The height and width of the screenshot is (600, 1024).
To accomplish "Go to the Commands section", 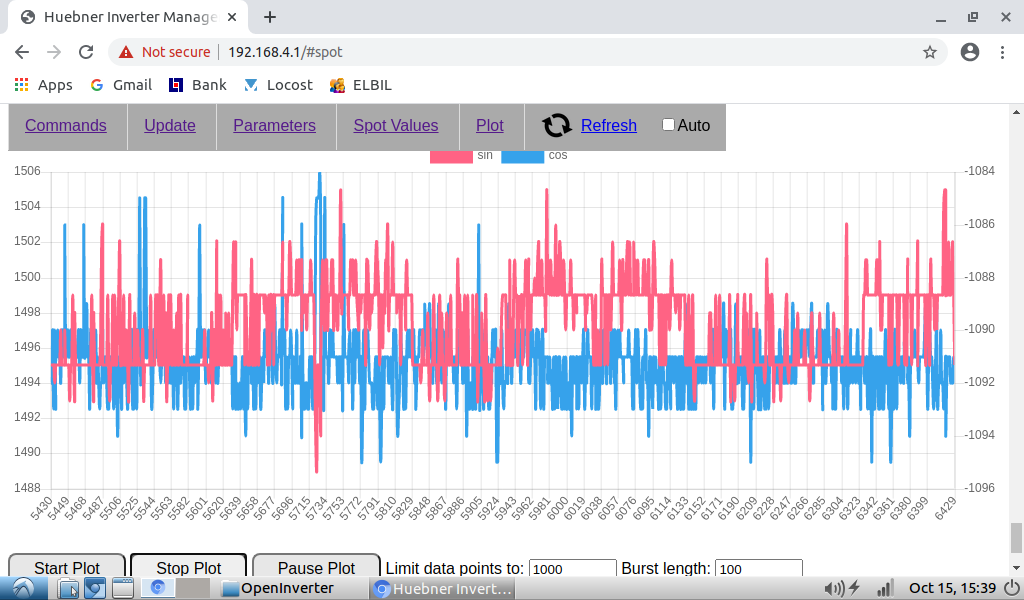I will tap(66, 125).
